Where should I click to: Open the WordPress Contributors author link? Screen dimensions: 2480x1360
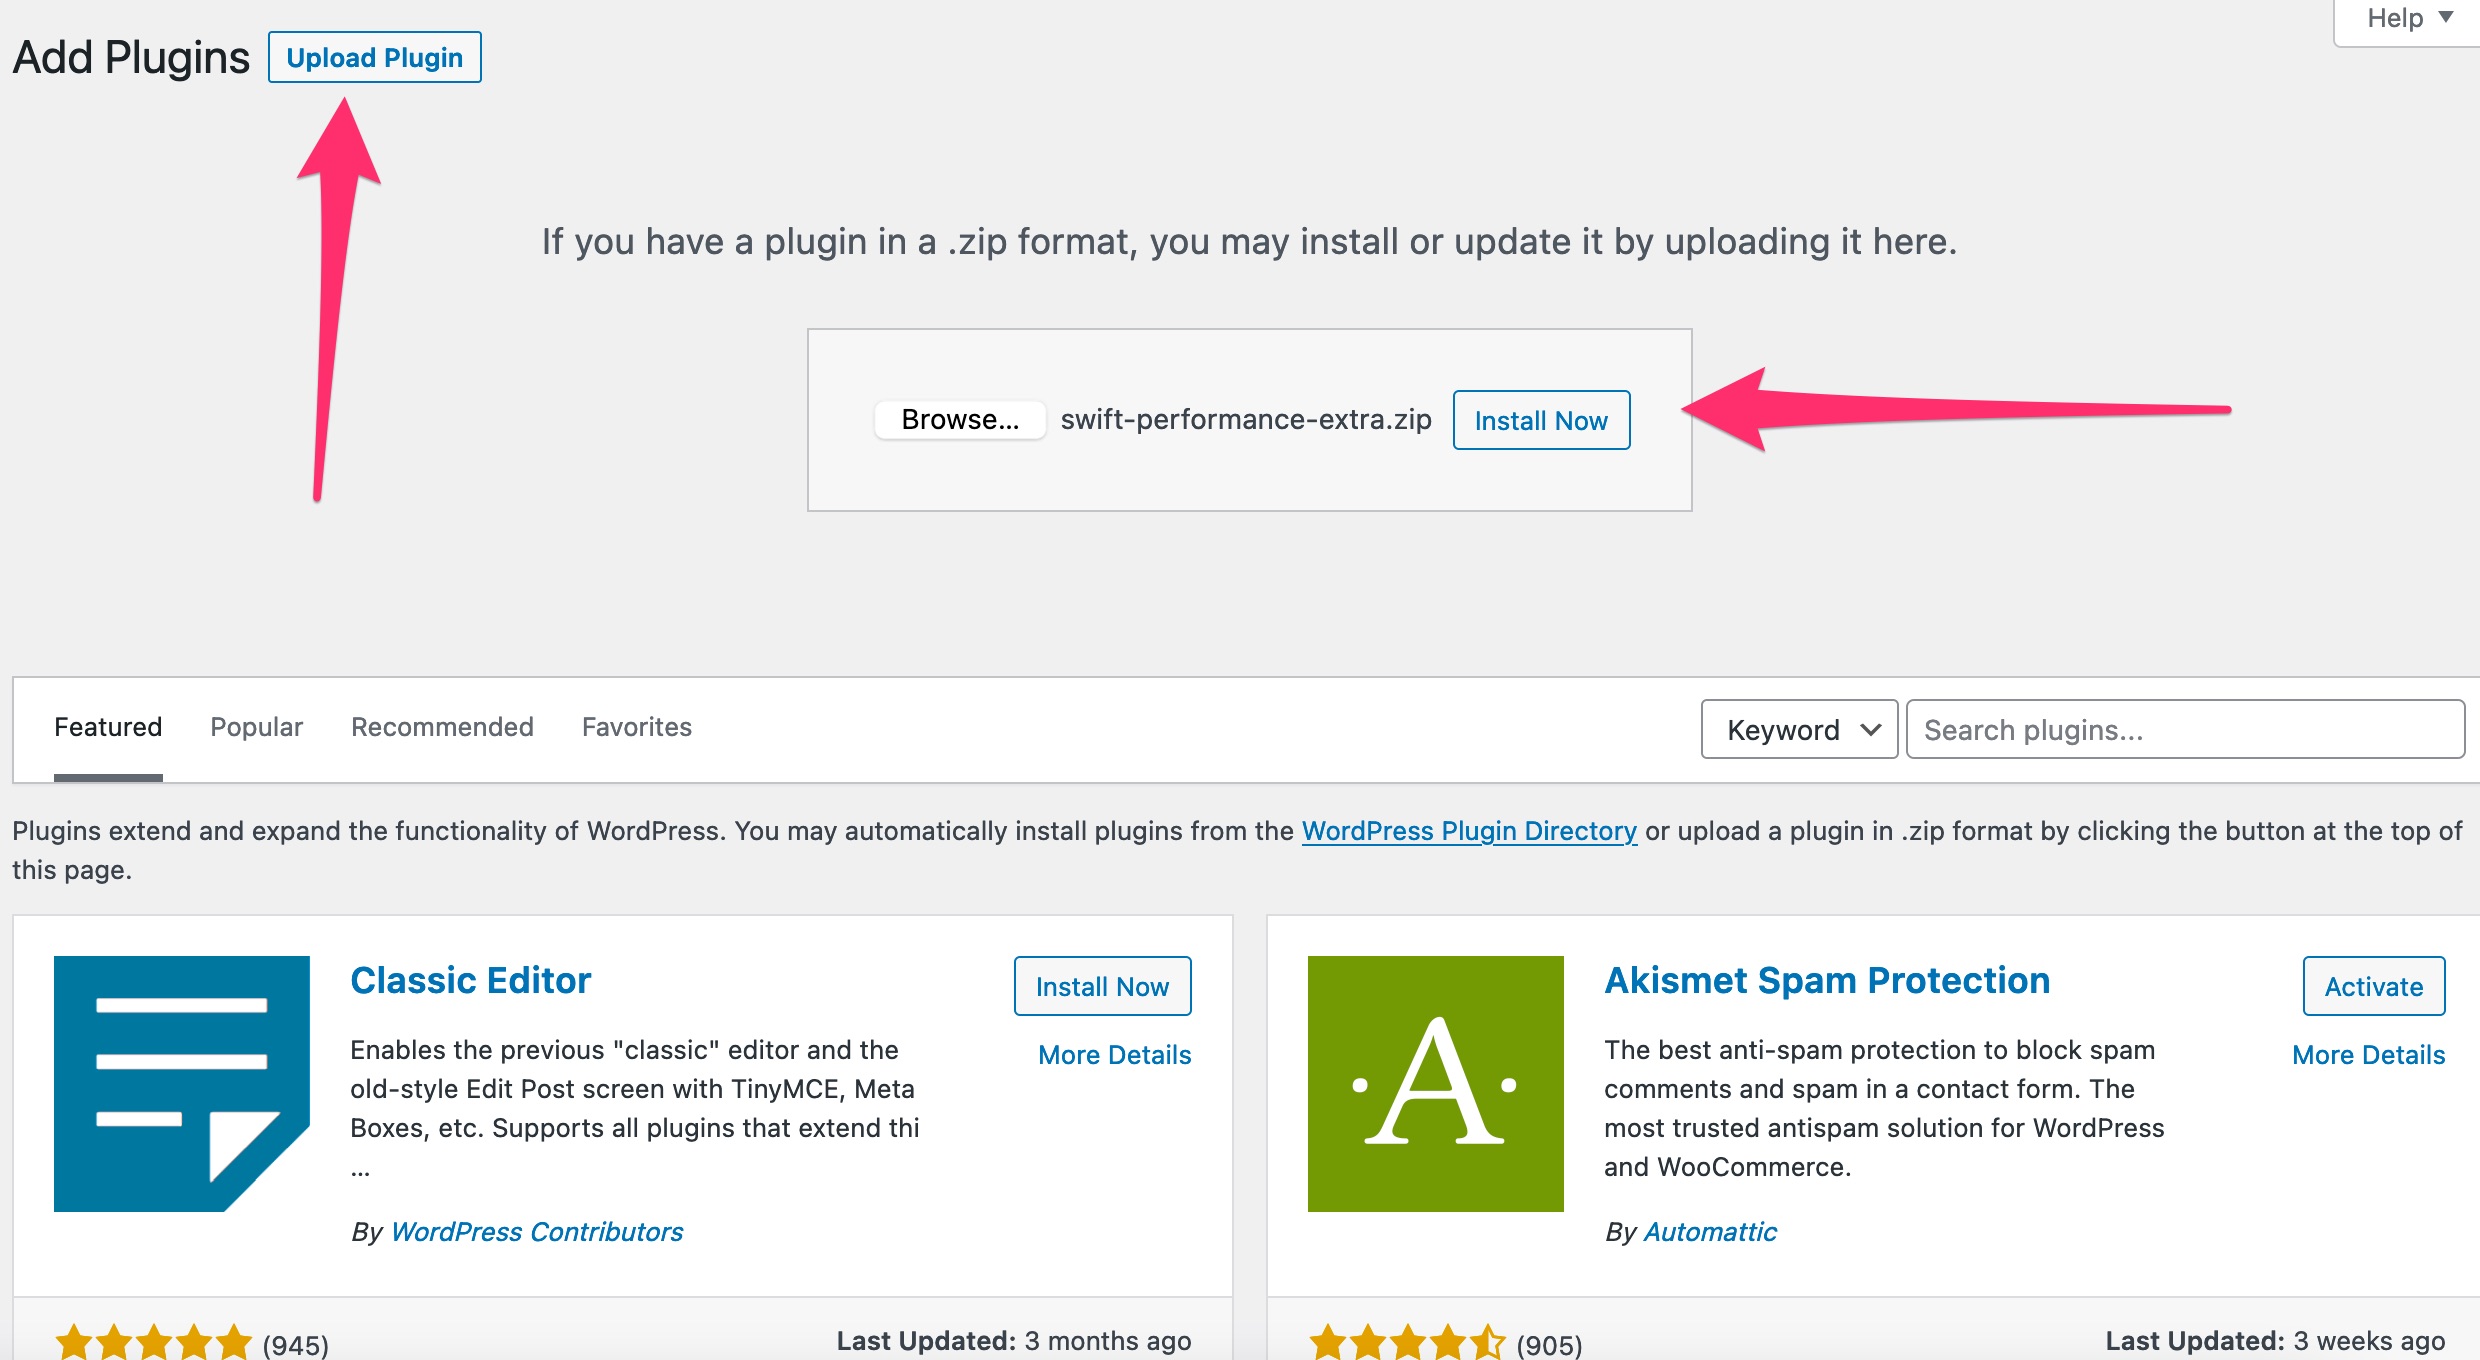point(537,1232)
